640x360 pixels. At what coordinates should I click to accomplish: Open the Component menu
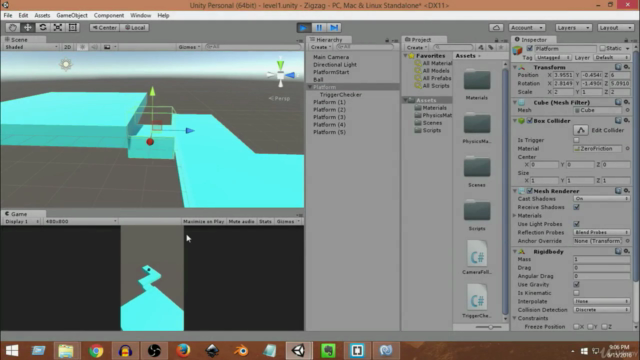click(x=109, y=15)
